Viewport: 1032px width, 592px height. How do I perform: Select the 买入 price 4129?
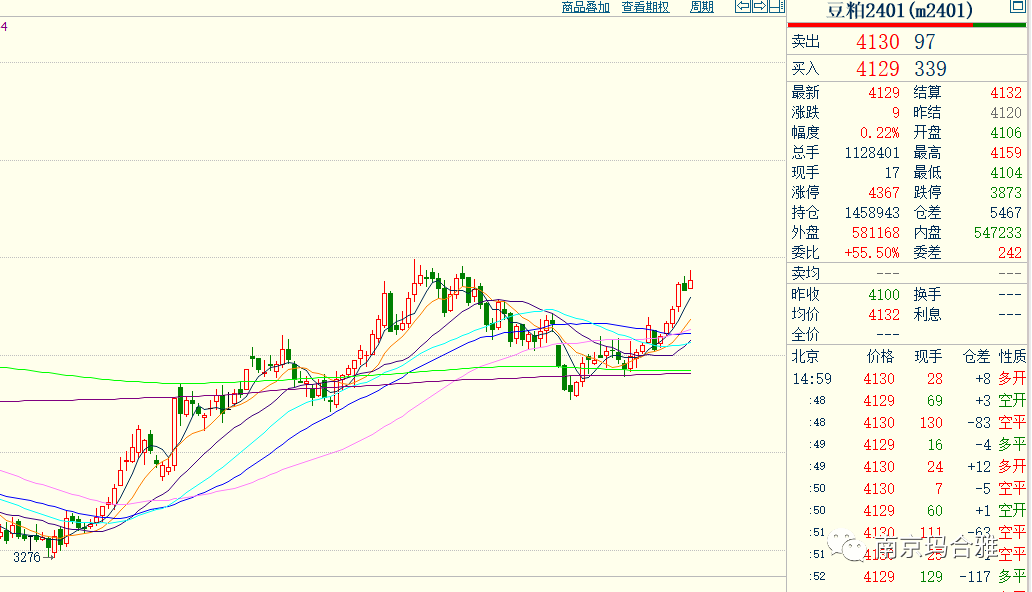point(877,68)
